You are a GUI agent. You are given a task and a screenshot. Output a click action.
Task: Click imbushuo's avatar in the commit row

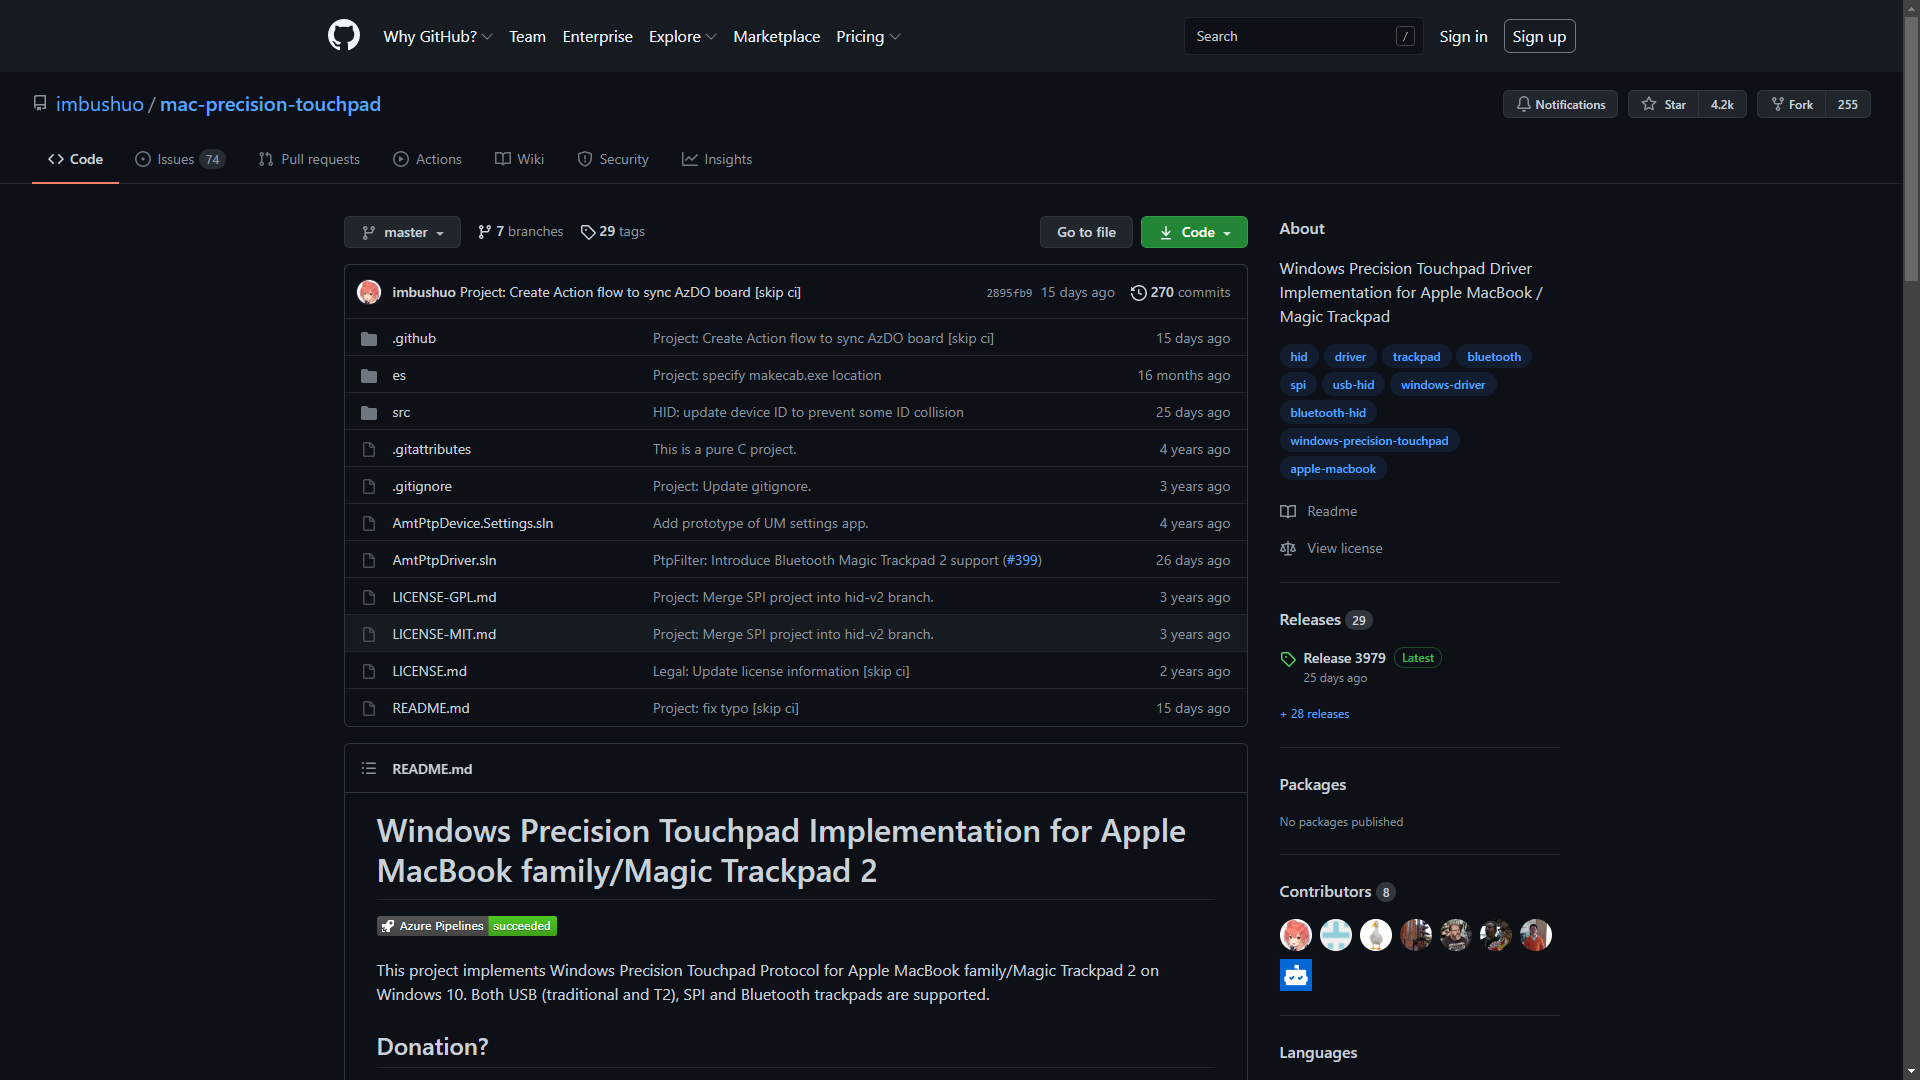click(x=369, y=292)
